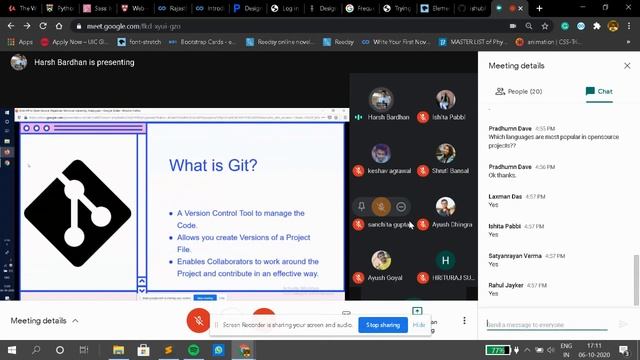Viewport: 640px width, 360px height.
Task: Focus the send a message input field
Action: pyautogui.click(x=547, y=324)
